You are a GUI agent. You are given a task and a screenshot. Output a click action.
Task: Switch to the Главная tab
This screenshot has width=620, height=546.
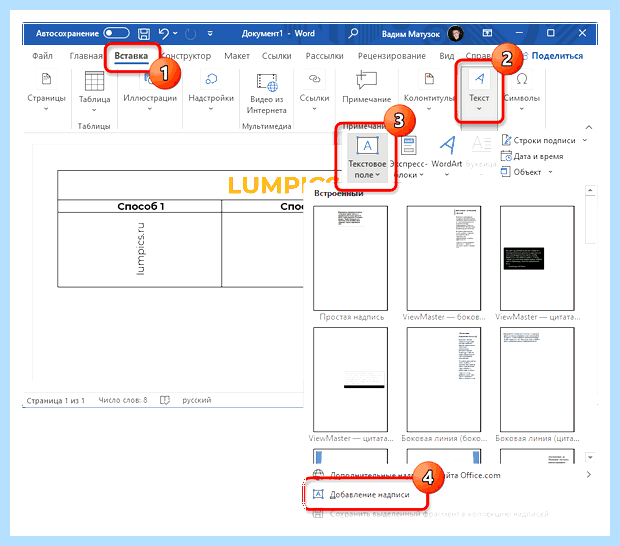tap(86, 56)
